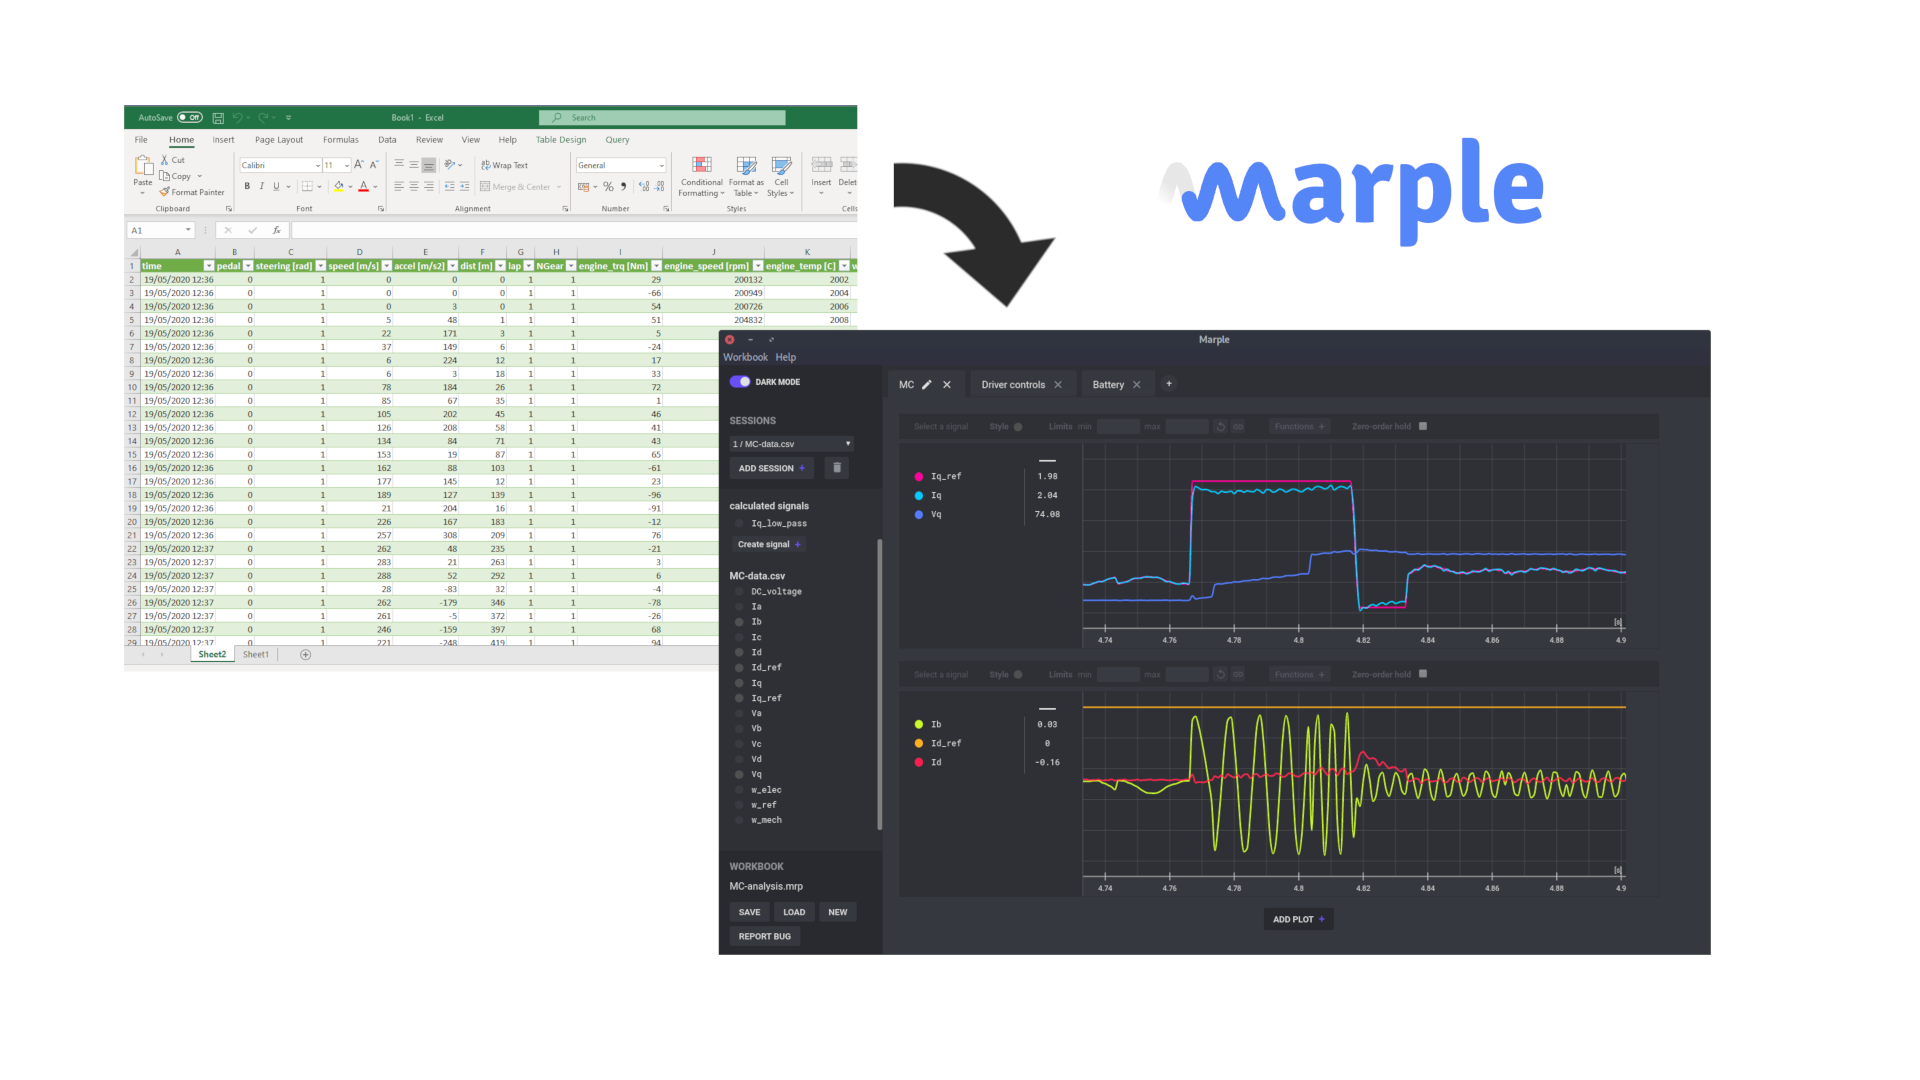Switch to the Battery tab
Viewport: 1920px width, 1080px height.
1108,385
